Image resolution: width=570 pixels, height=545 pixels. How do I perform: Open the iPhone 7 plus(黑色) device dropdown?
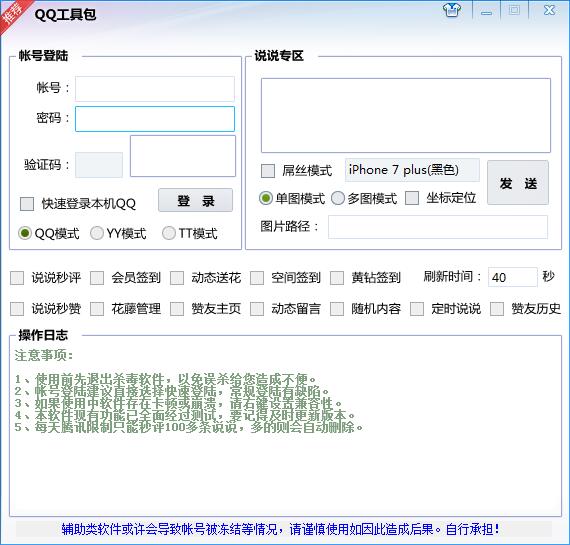pos(412,170)
